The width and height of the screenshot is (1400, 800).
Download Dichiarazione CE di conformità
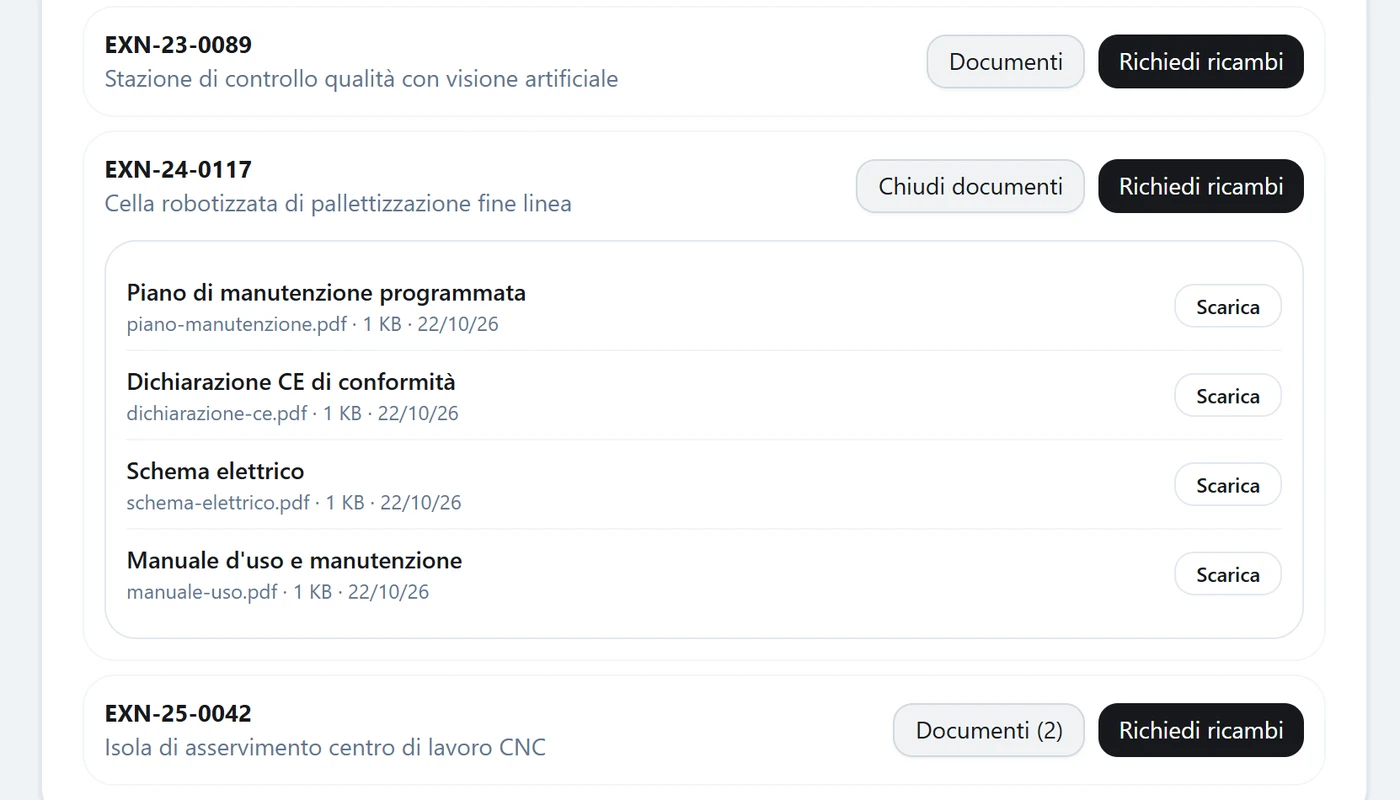pyautogui.click(x=1228, y=396)
